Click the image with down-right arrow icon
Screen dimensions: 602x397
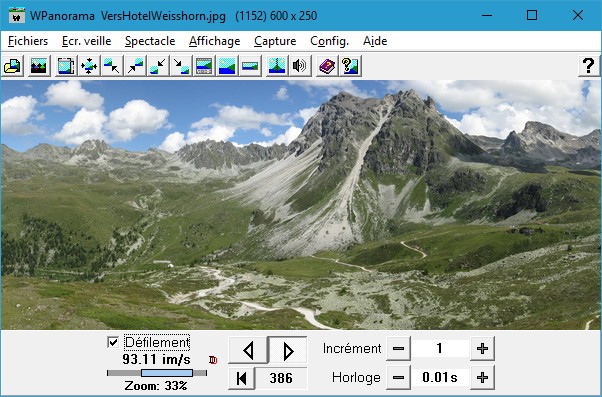coord(181,66)
